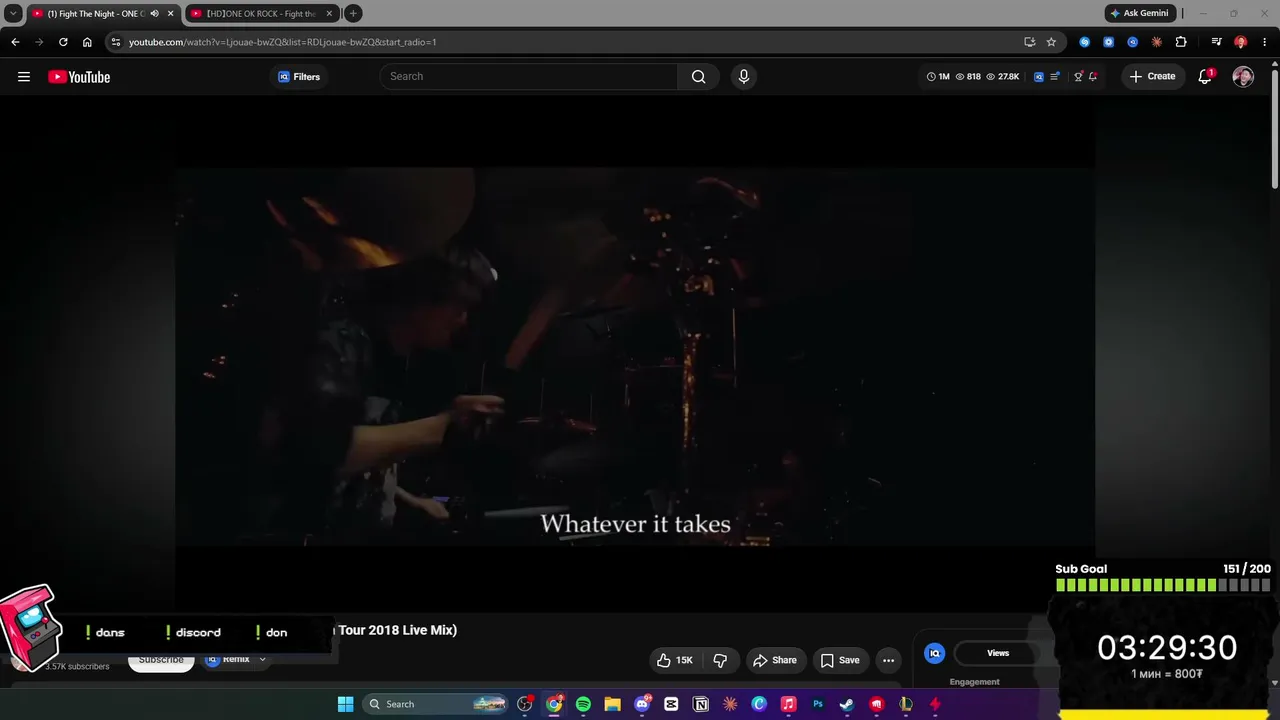Focus the YouTube search field
This screenshot has height=720, width=1280.
530,77
